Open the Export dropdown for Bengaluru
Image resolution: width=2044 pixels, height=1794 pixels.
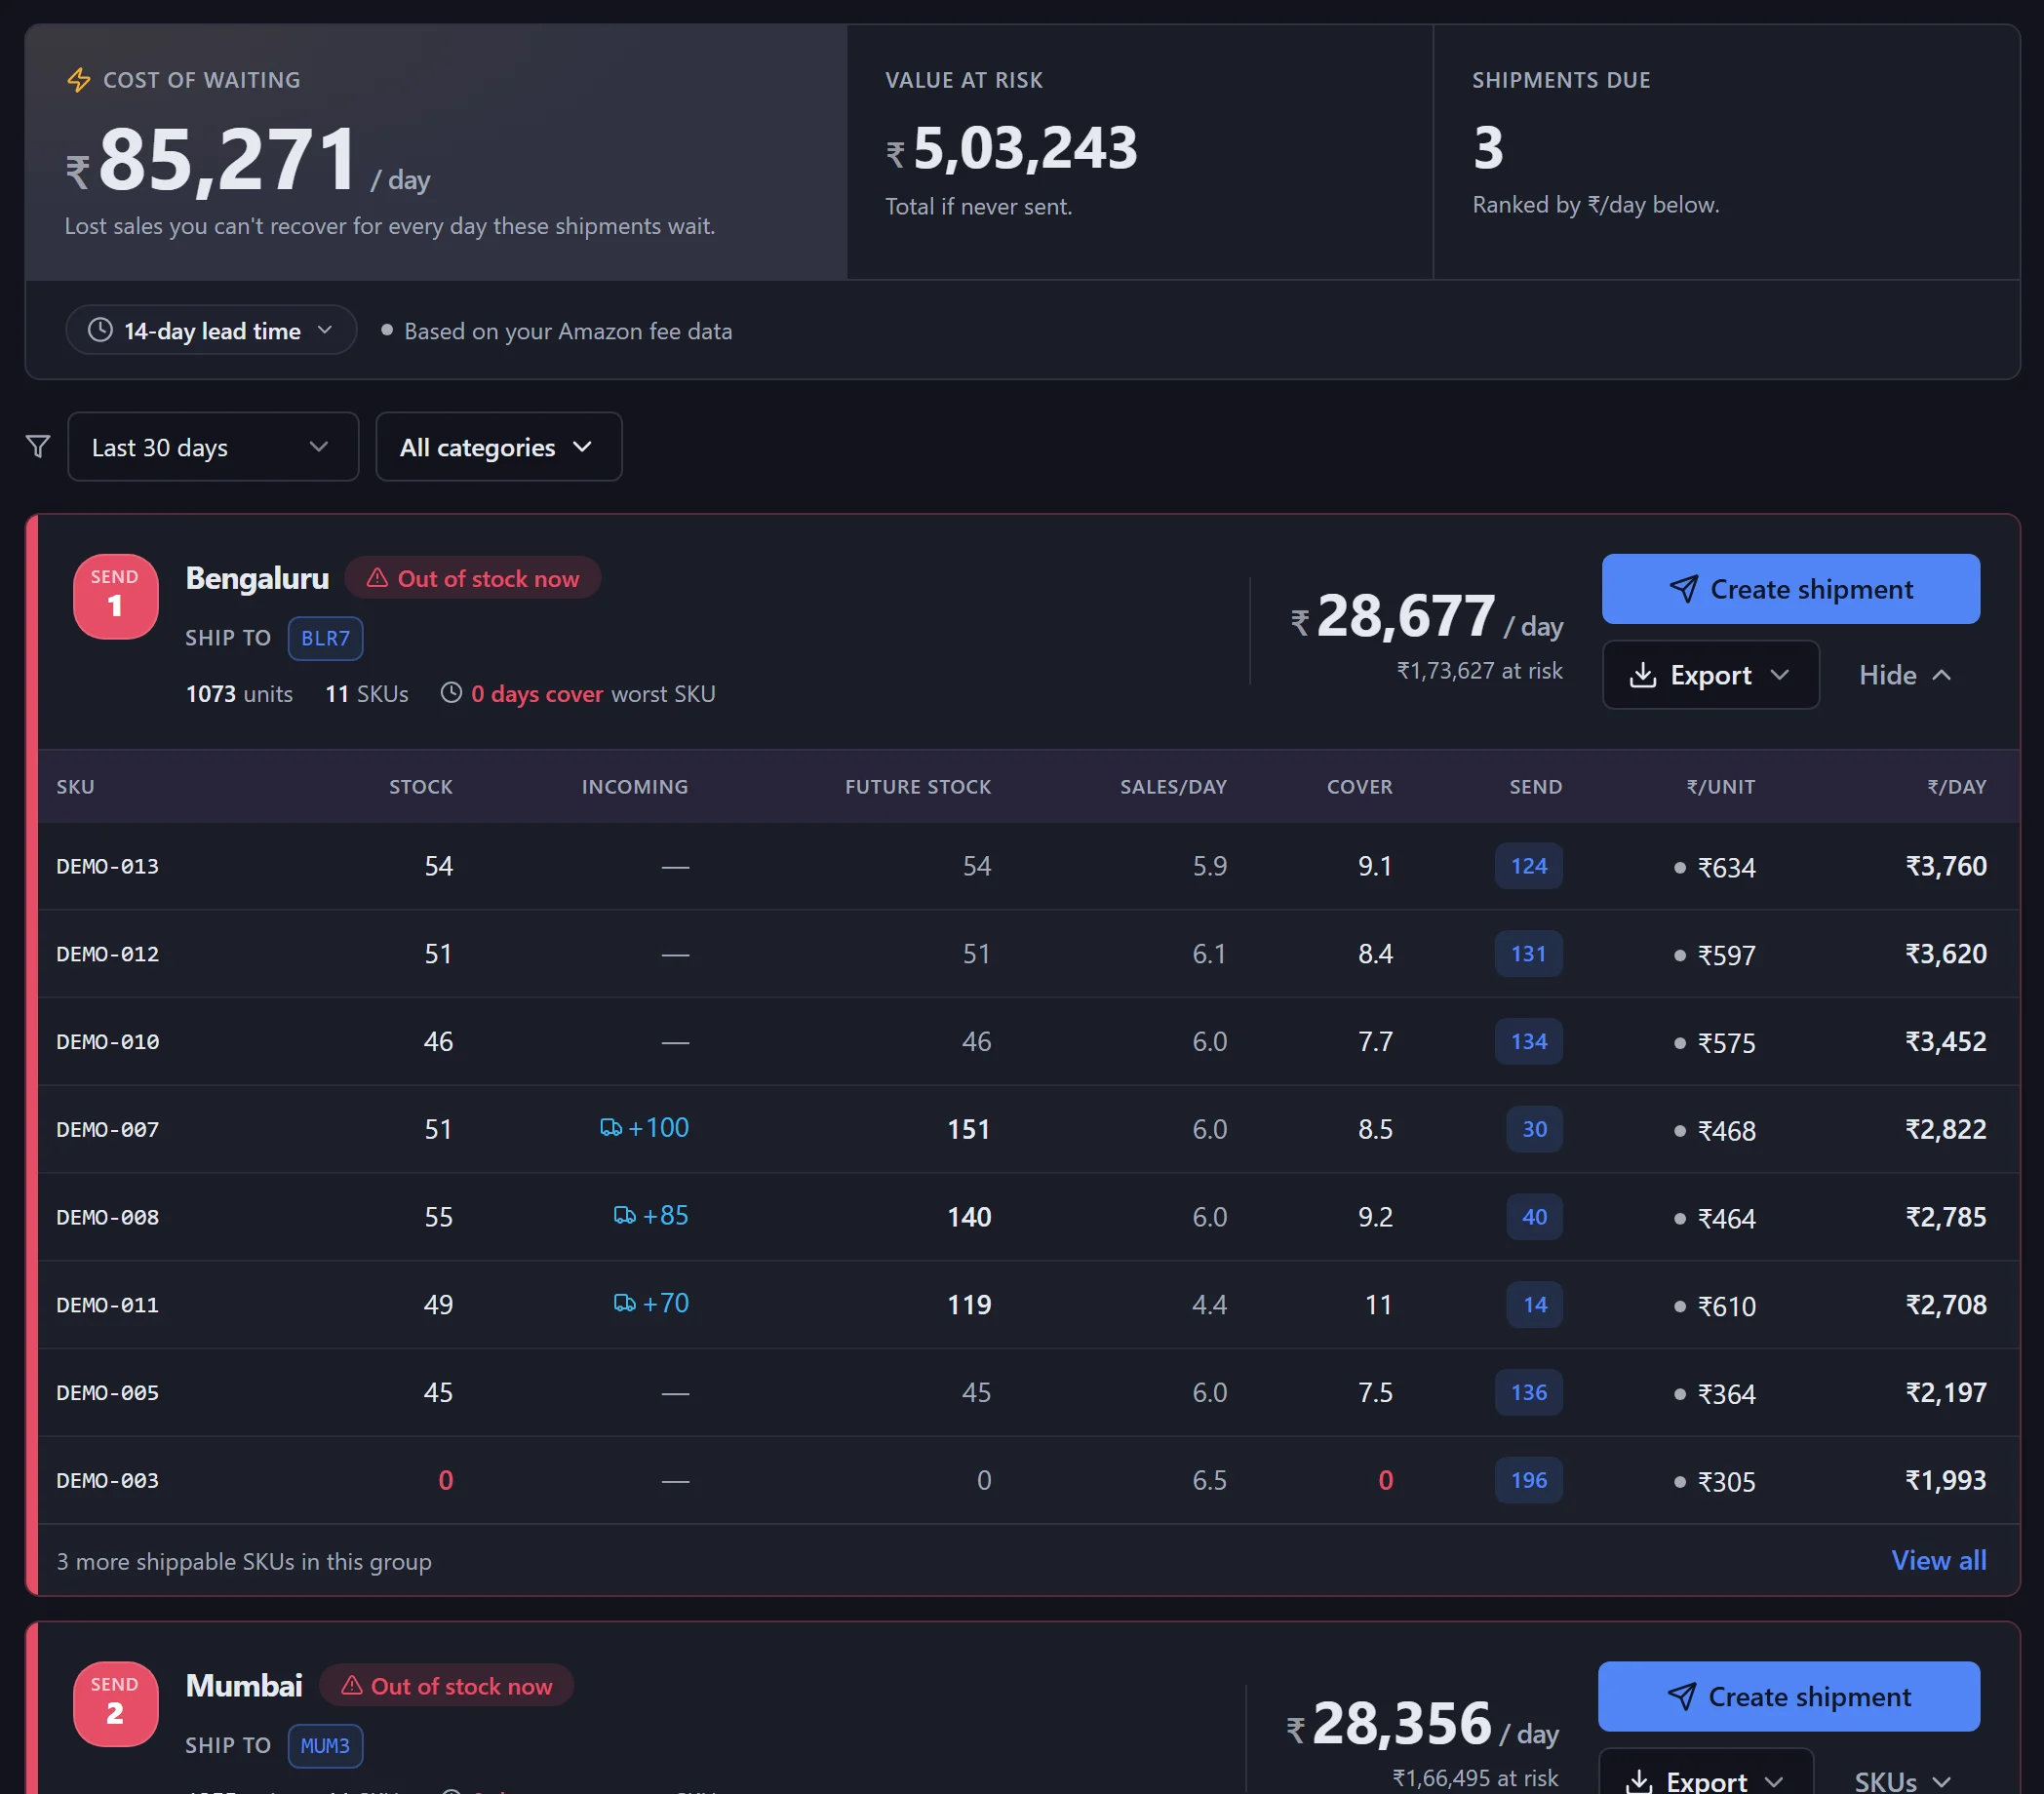pyautogui.click(x=1710, y=675)
